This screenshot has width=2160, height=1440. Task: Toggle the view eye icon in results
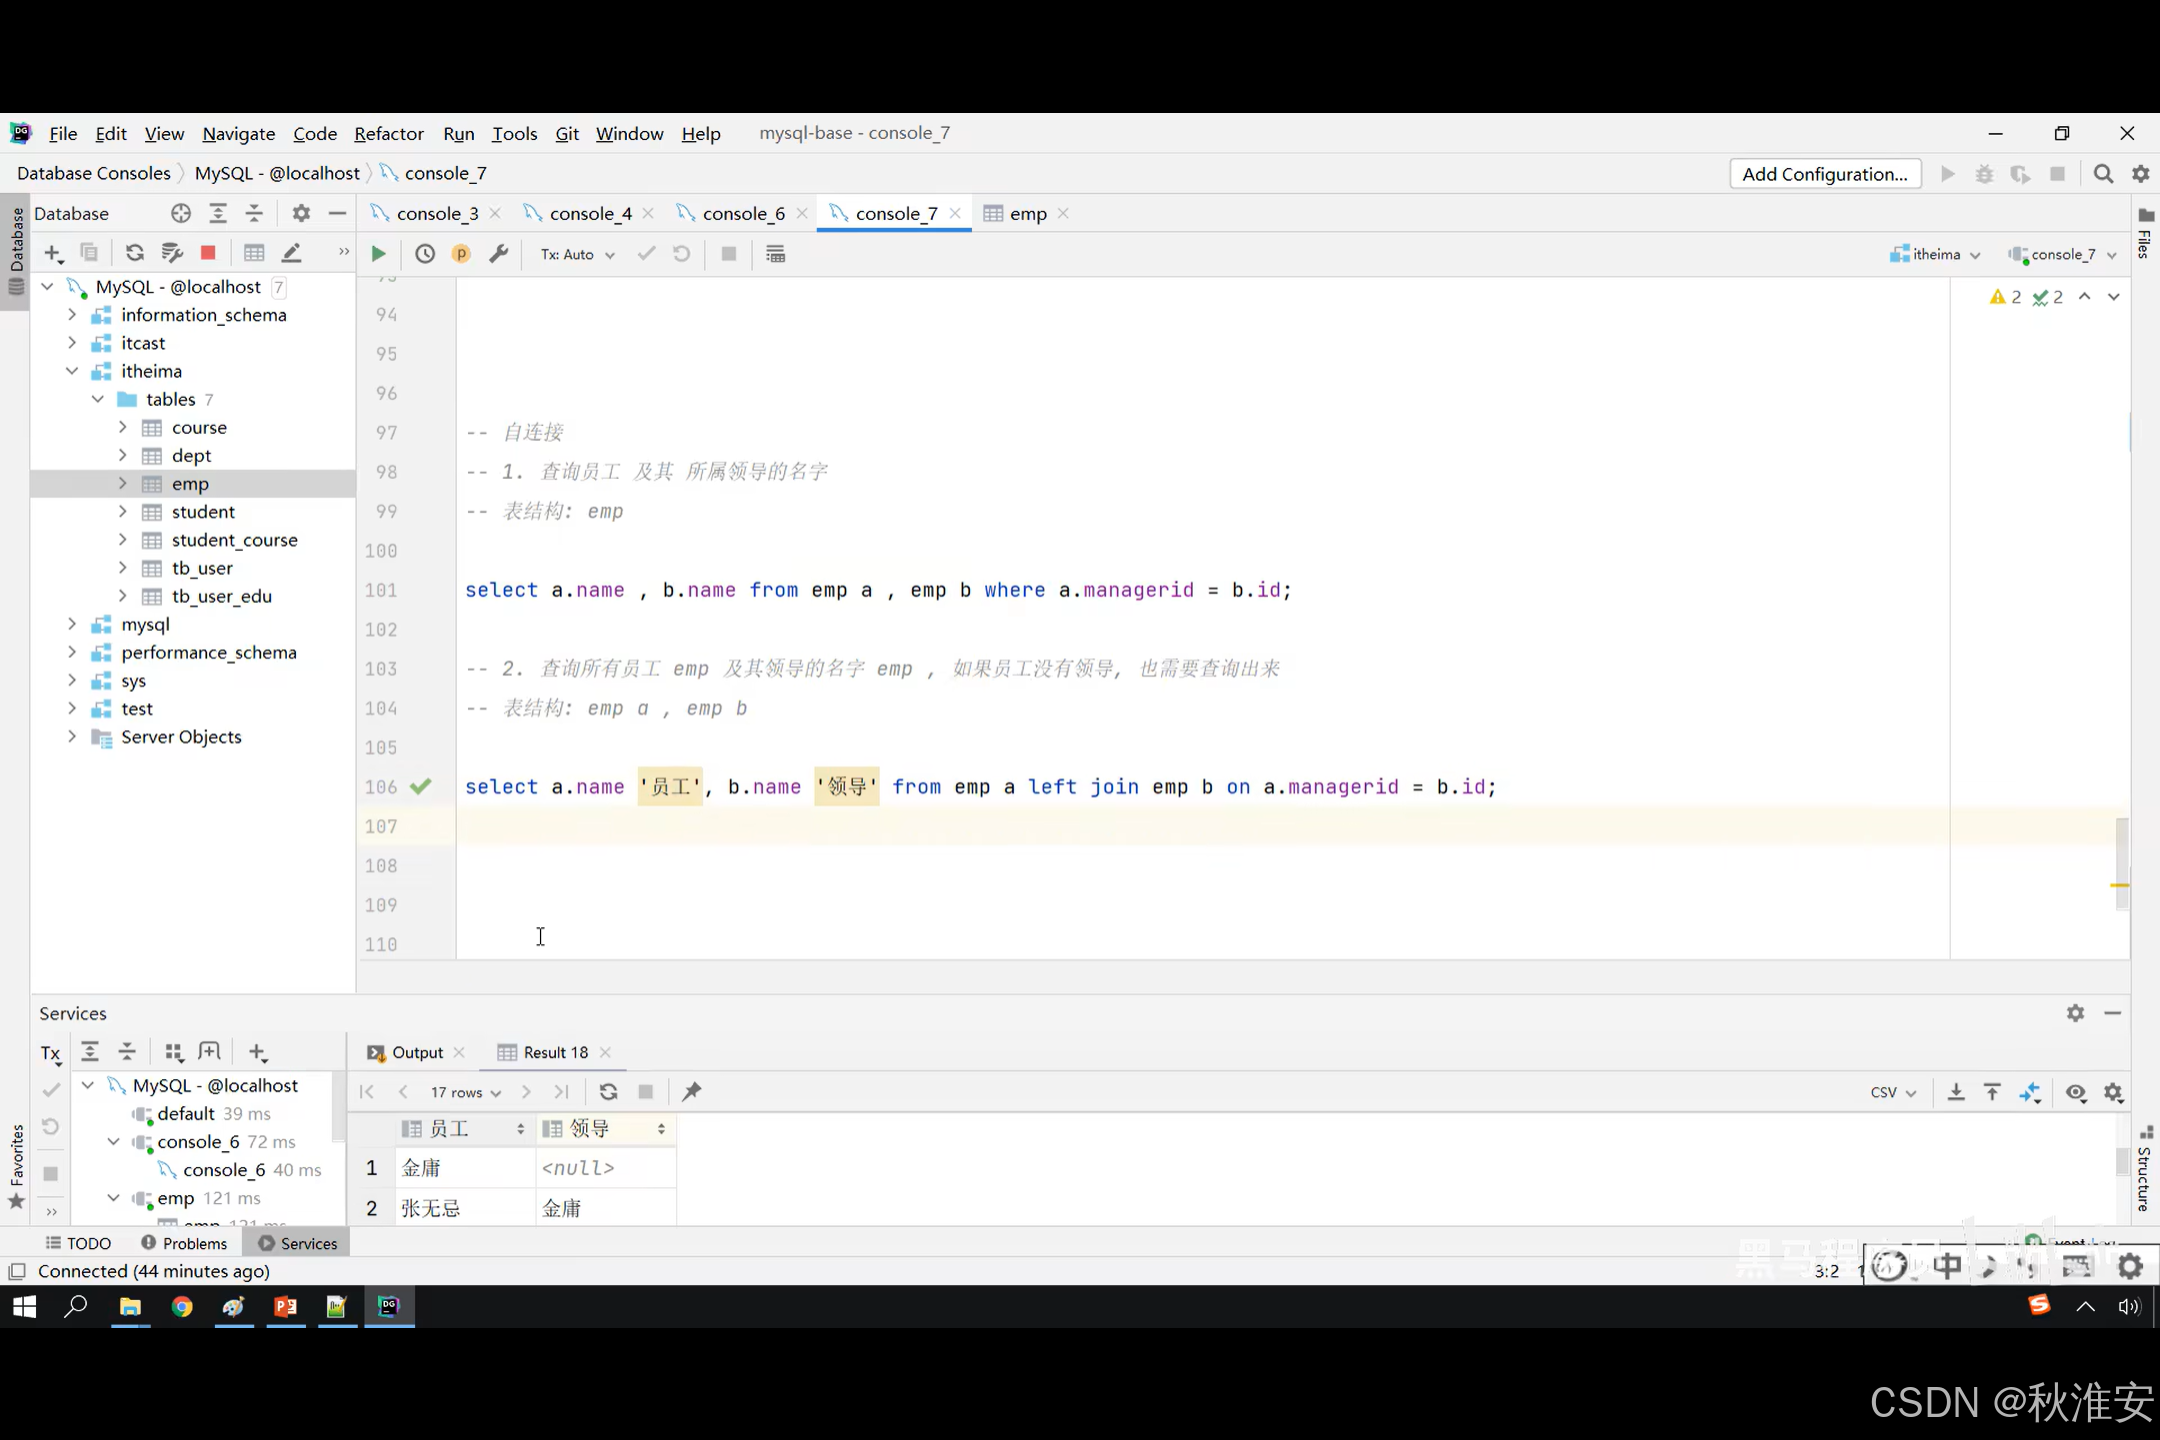click(x=2076, y=1092)
